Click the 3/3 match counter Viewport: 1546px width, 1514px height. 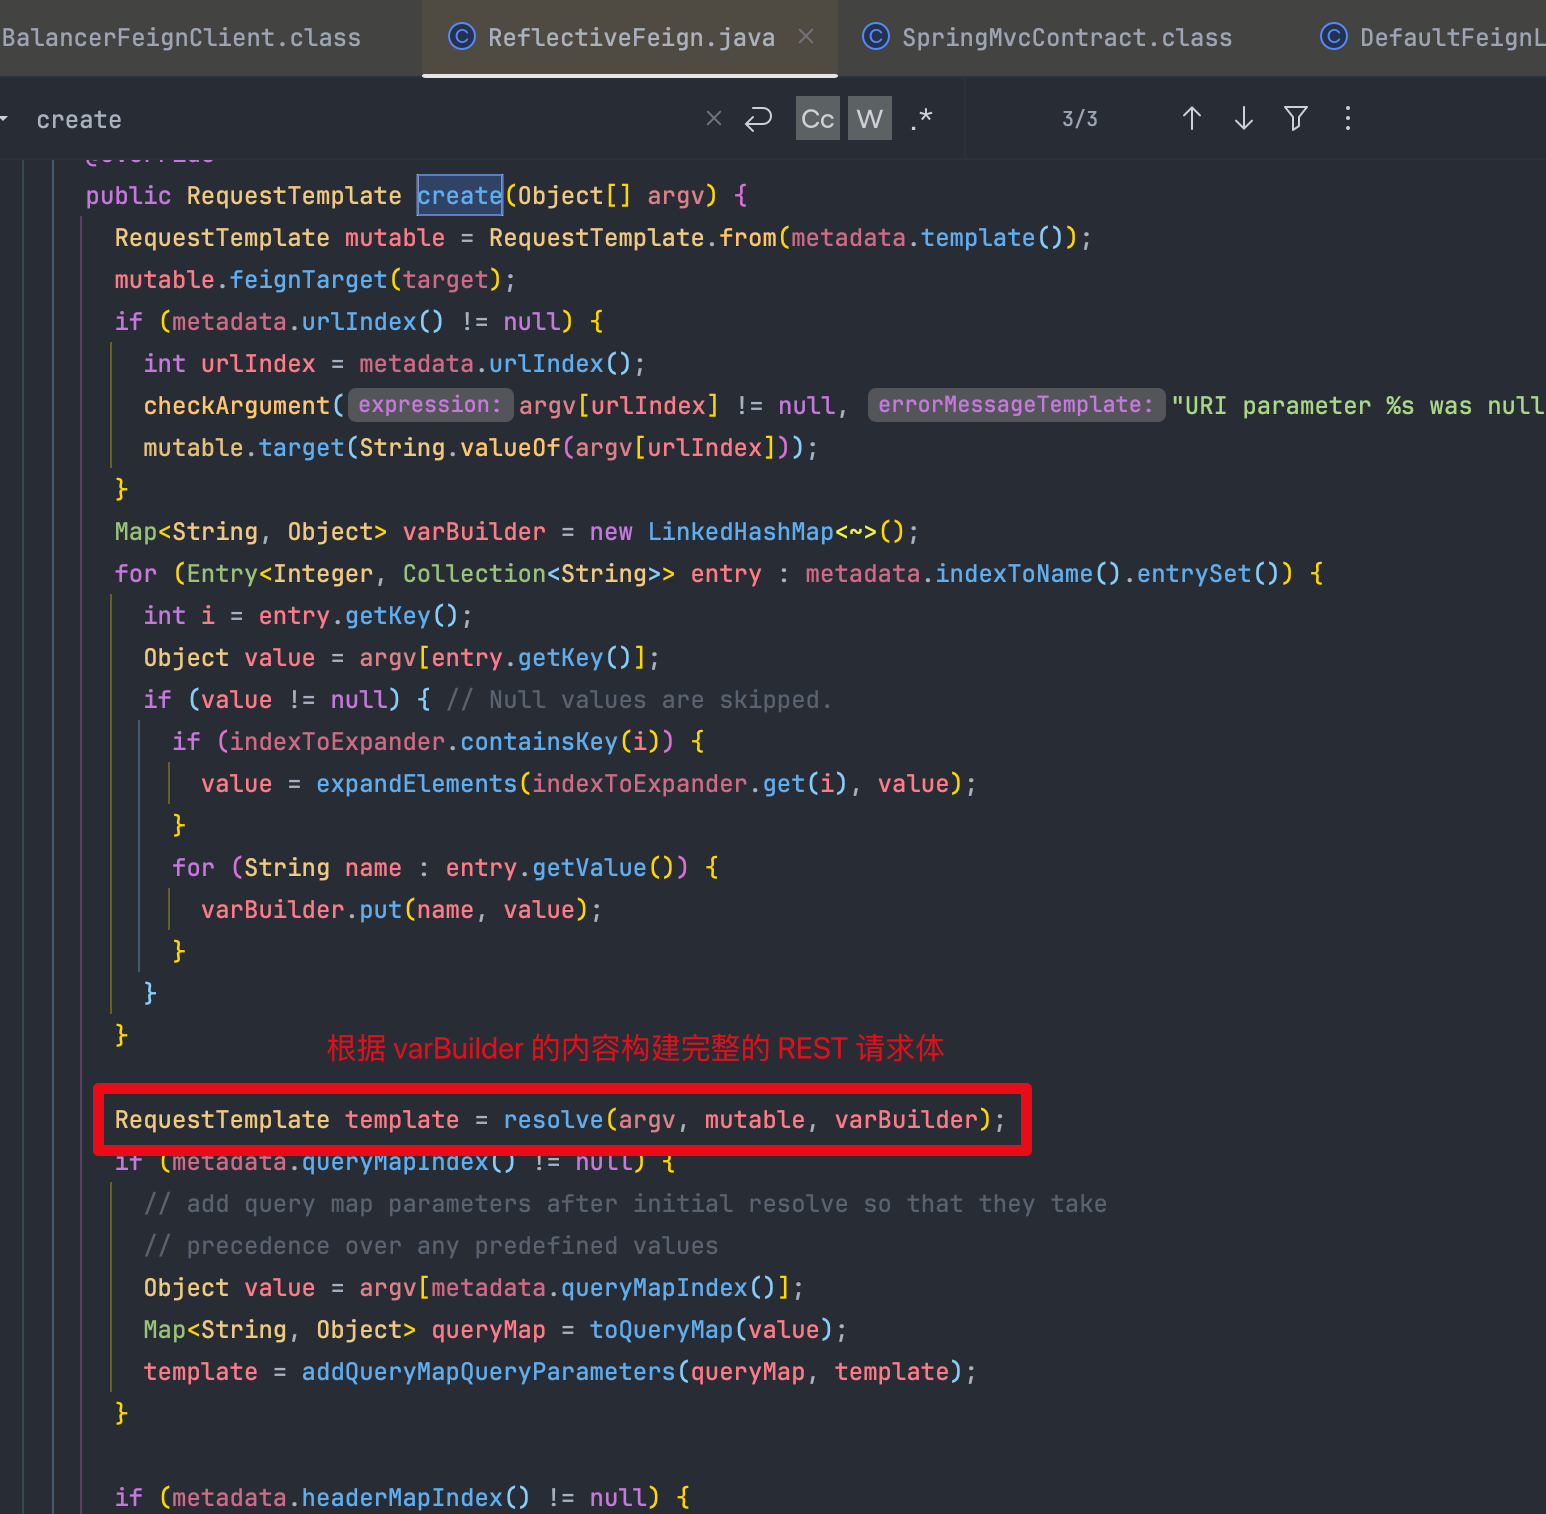click(x=1080, y=119)
